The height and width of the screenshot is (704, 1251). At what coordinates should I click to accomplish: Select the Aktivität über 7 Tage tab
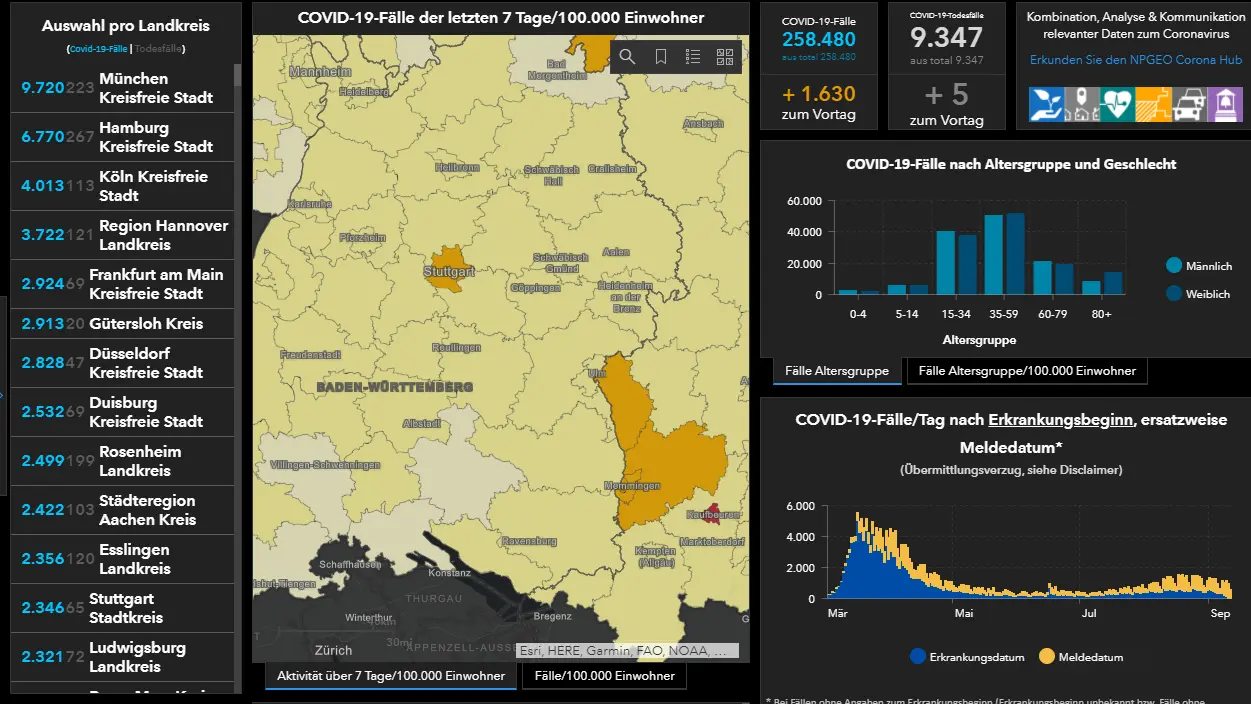[x=391, y=676]
